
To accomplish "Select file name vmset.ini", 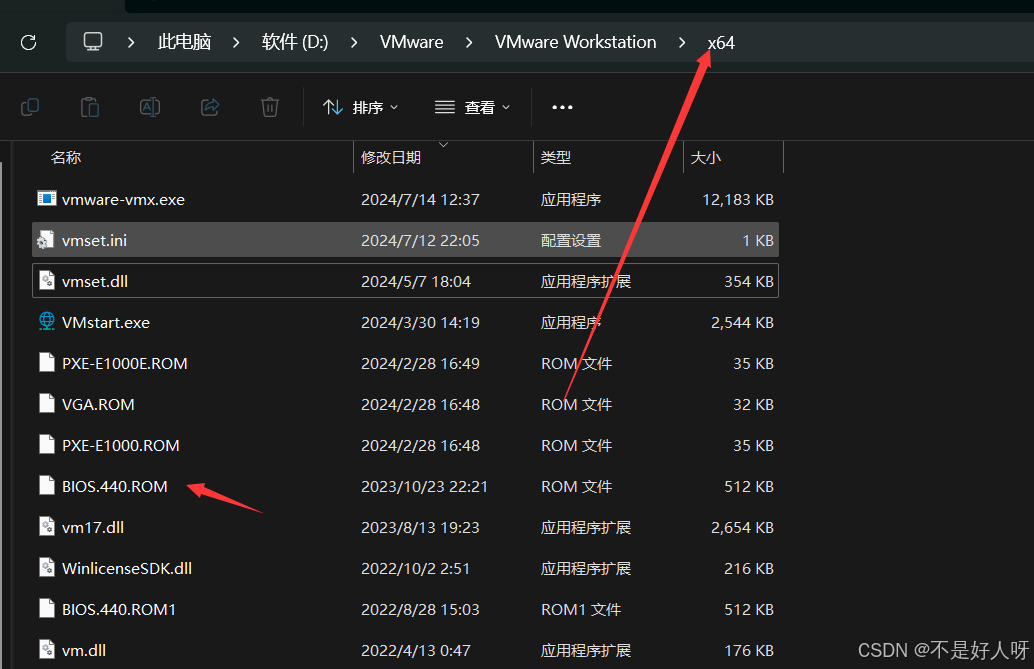I will (x=94, y=240).
